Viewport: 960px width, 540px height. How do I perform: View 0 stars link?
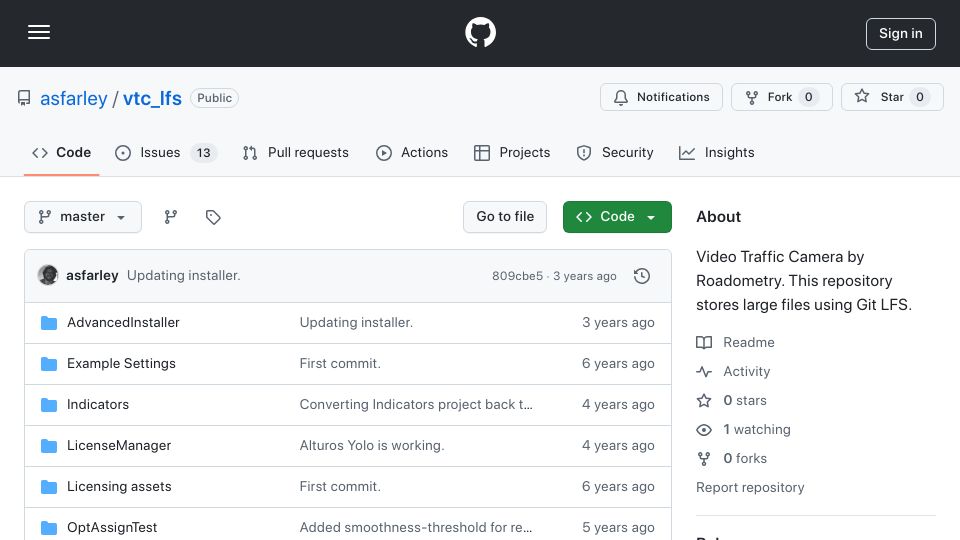point(732,400)
